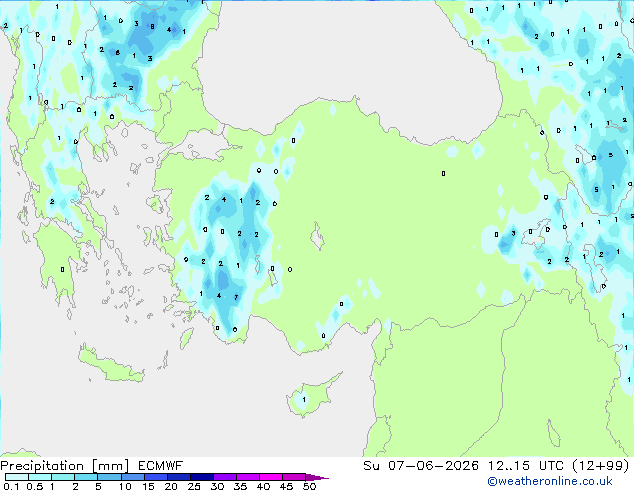Click the arrow tip above 50 on legend
The width and height of the screenshot is (634, 490).
[318, 478]
